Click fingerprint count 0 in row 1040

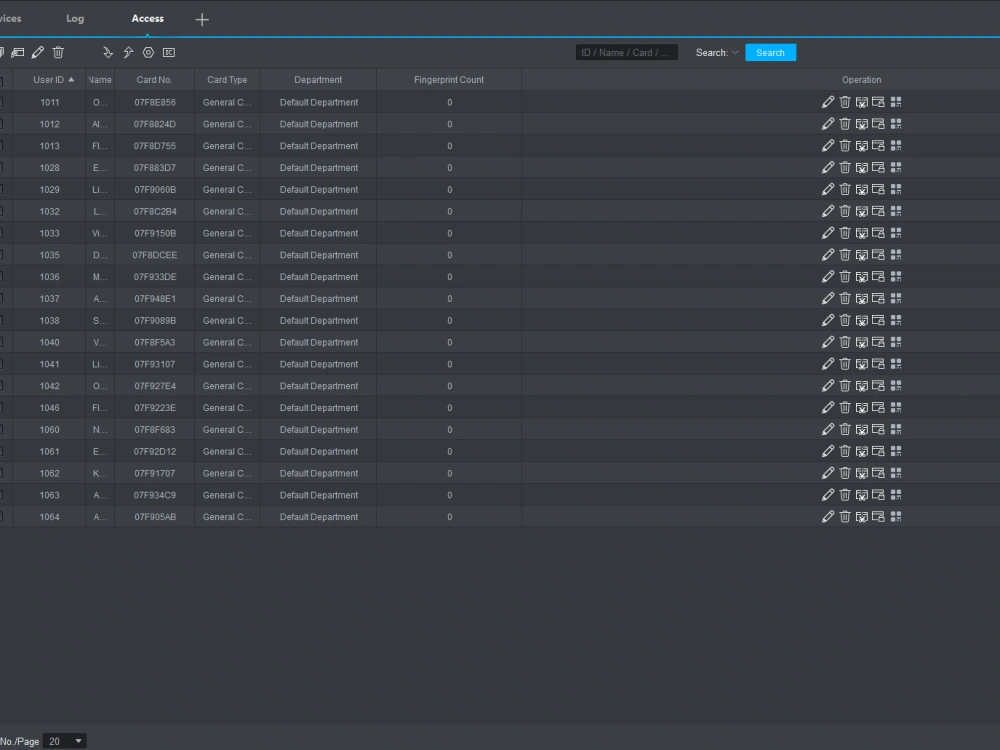[450, 342]
